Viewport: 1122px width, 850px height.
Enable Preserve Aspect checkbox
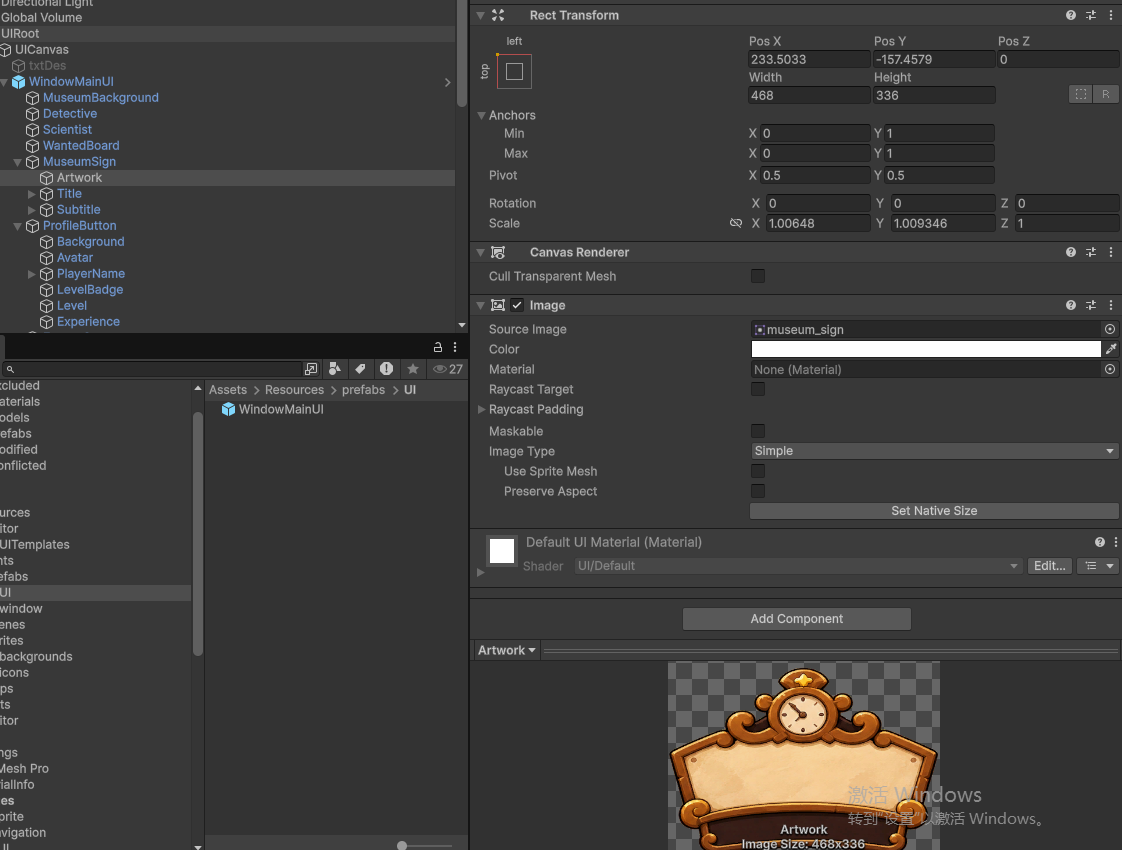tap(758, 491)
